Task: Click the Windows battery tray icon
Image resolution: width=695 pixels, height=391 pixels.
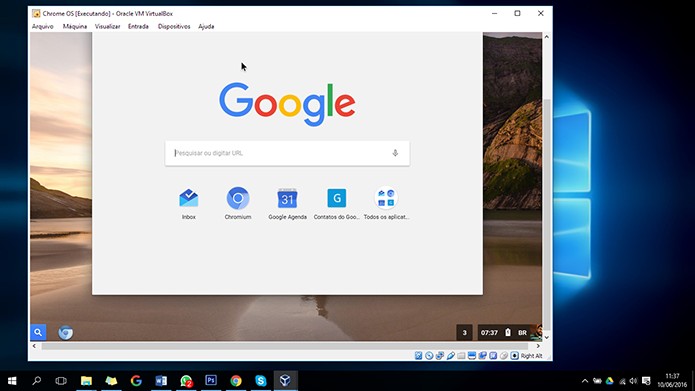Action: tap(597, 381)
